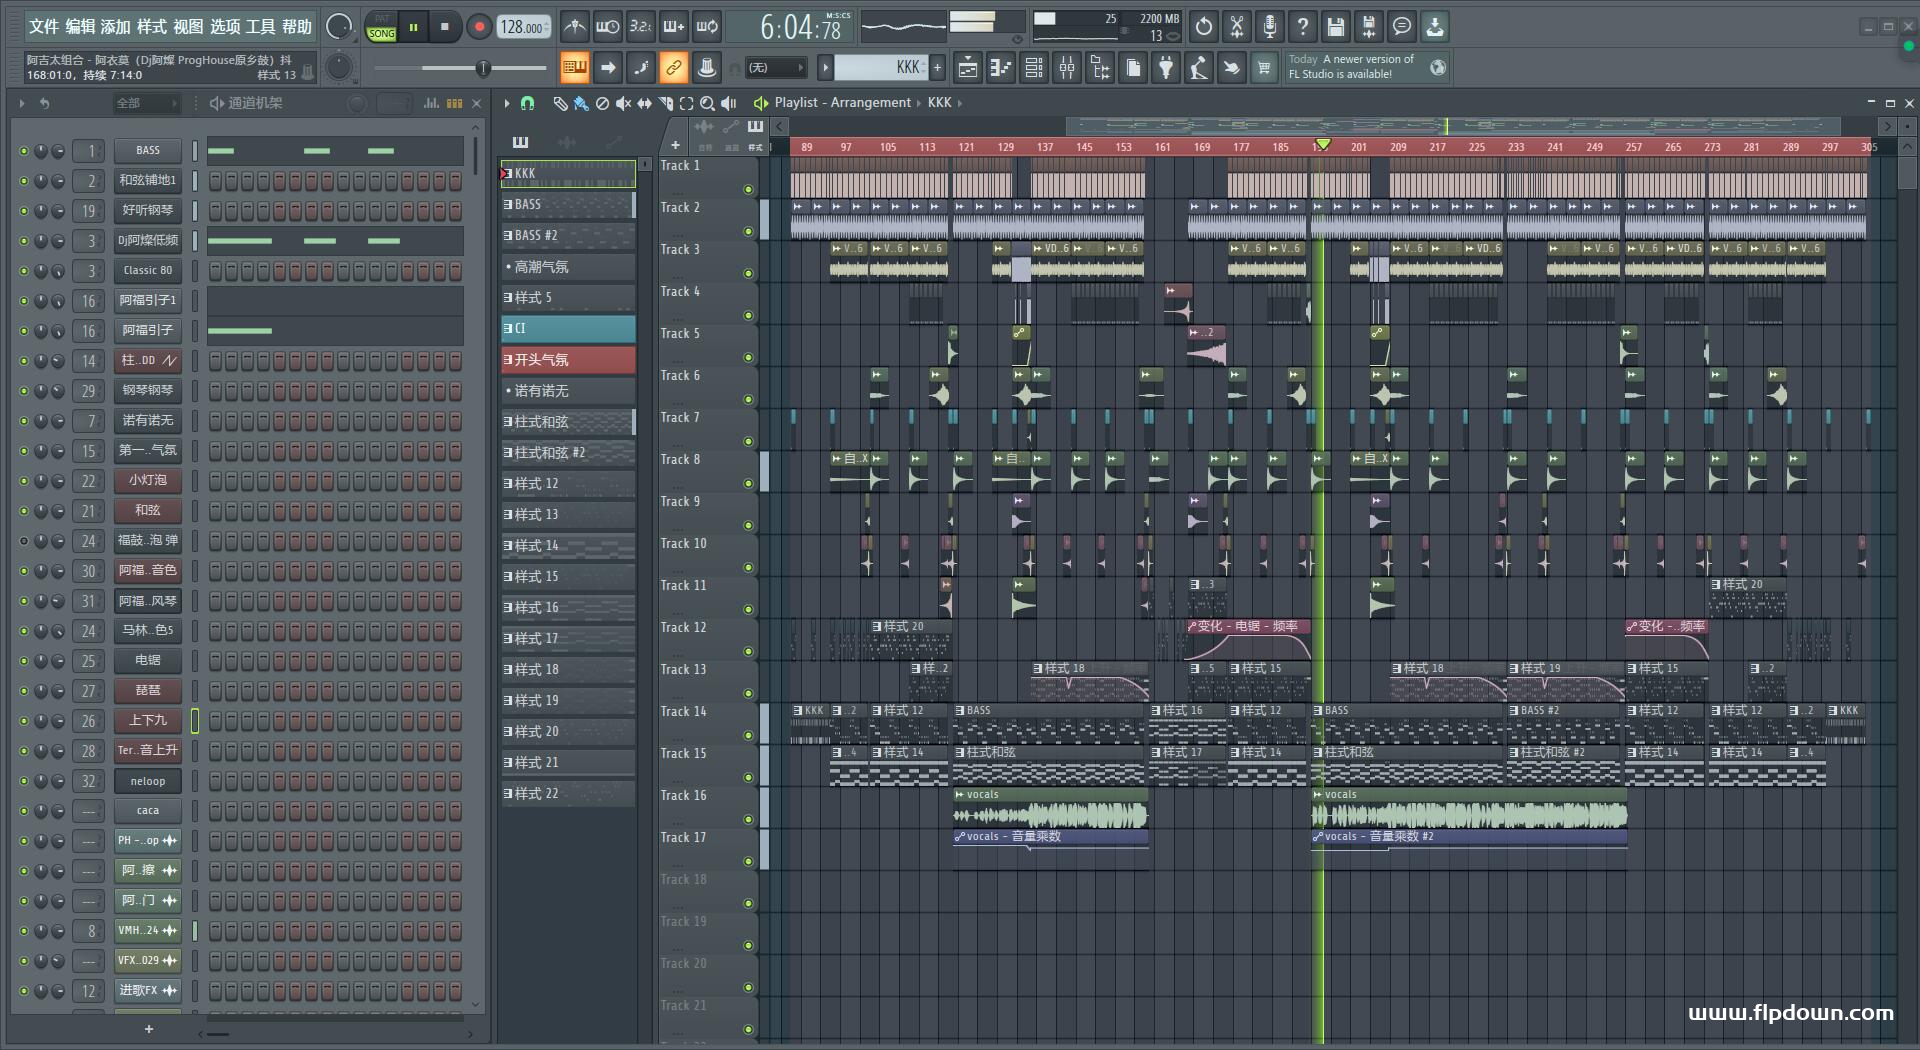Open the Piano roll view icon
The image size is (1920, 1050).
tap(1001, 68)
